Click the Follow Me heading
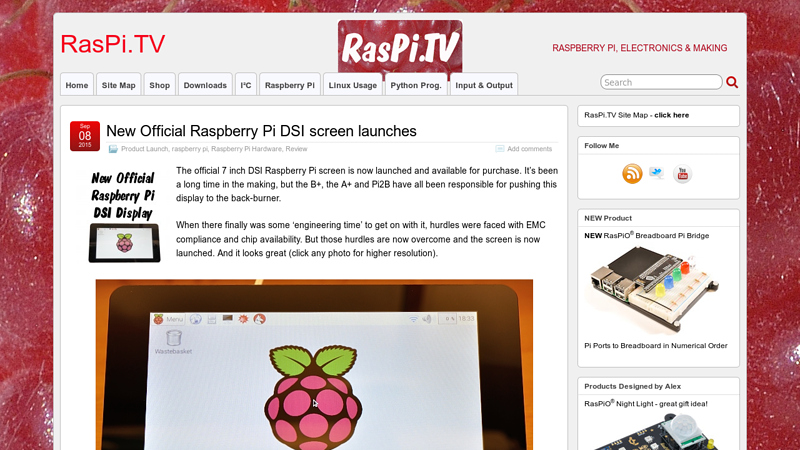This screenshot has height=450, width=800. tap(602, 145)
